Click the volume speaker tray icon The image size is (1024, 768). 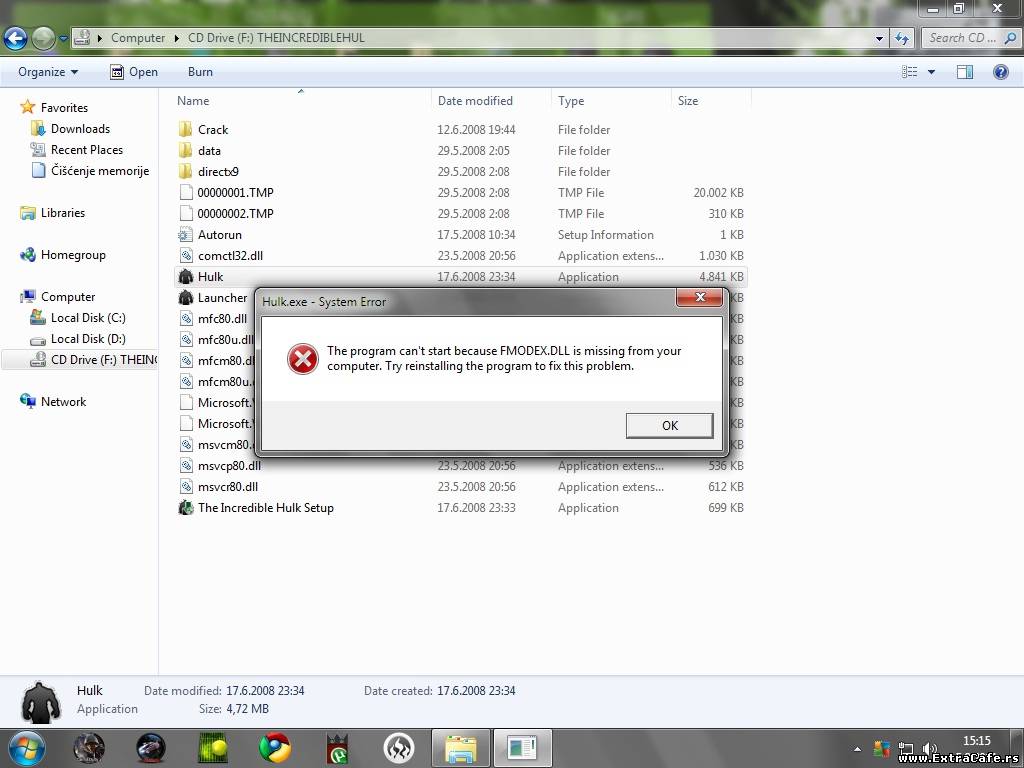(x=928, y=749)
